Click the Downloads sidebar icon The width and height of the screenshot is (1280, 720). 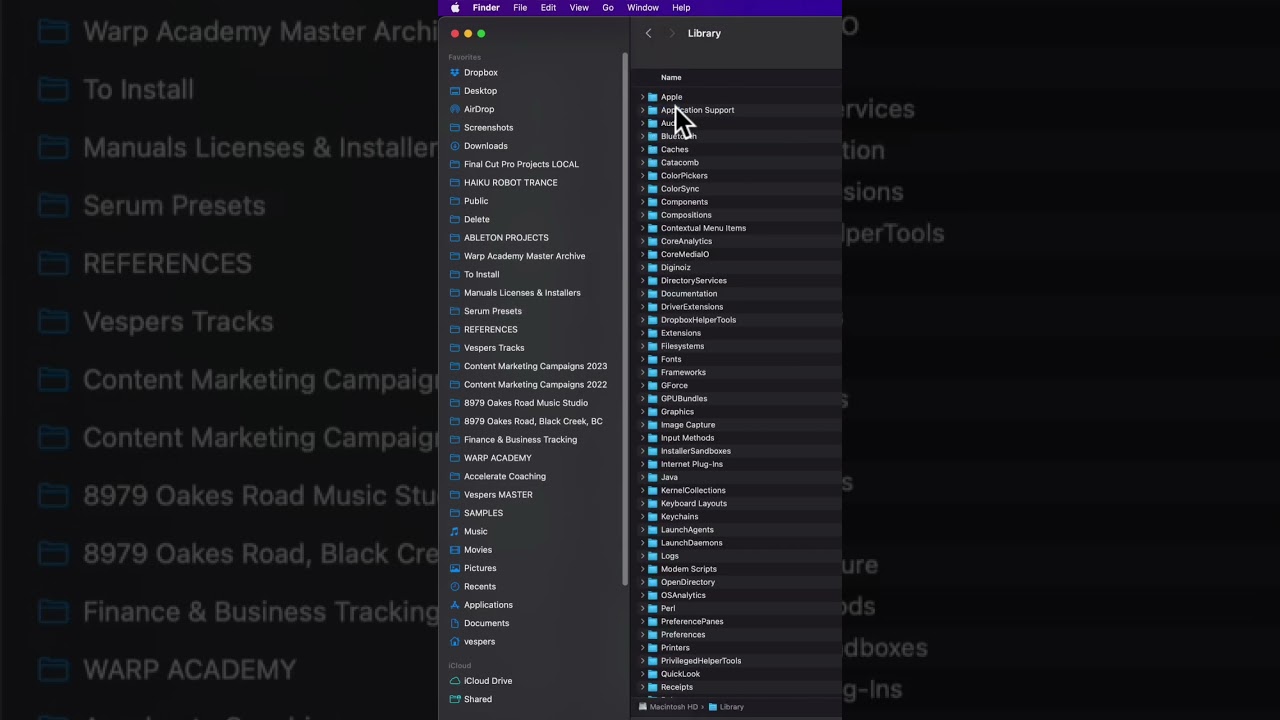[455, 146]
